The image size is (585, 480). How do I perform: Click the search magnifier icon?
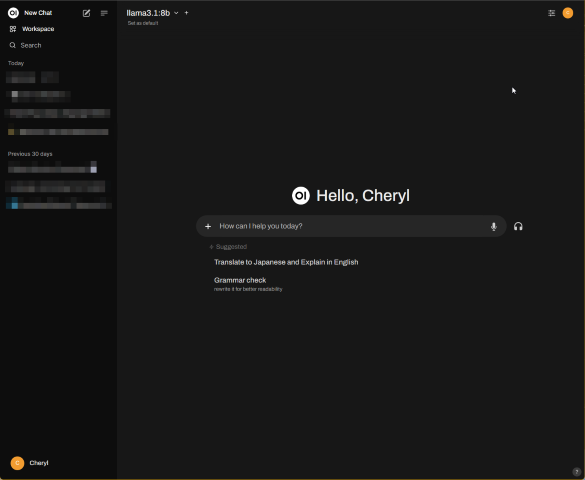[13, 45]
